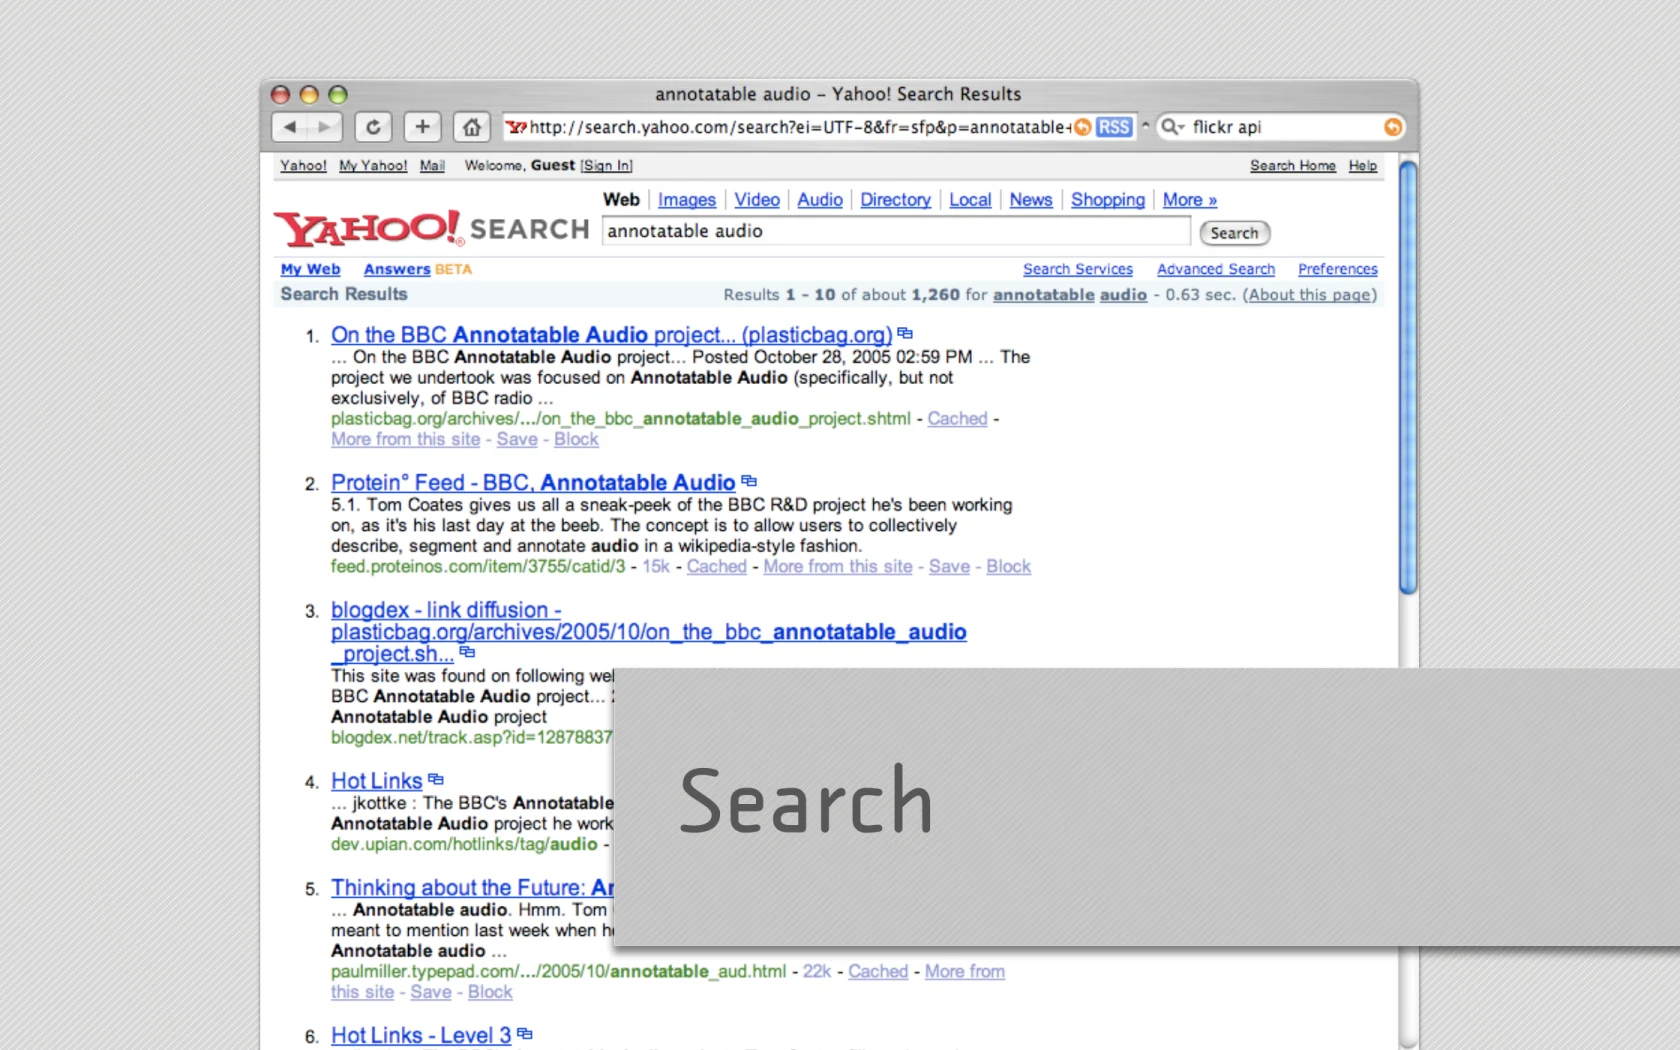The width and height of the screenshot is (1680, 1050).
Task: Open Protein Feed - BBC, Annotatable Audio result
Action: [x=533, y=483]
